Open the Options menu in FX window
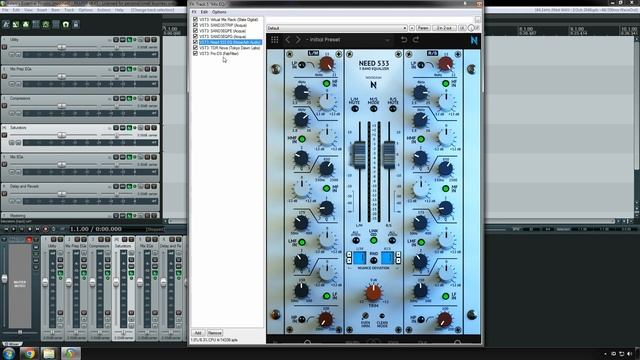640x360 pixels. coord(219,12)
